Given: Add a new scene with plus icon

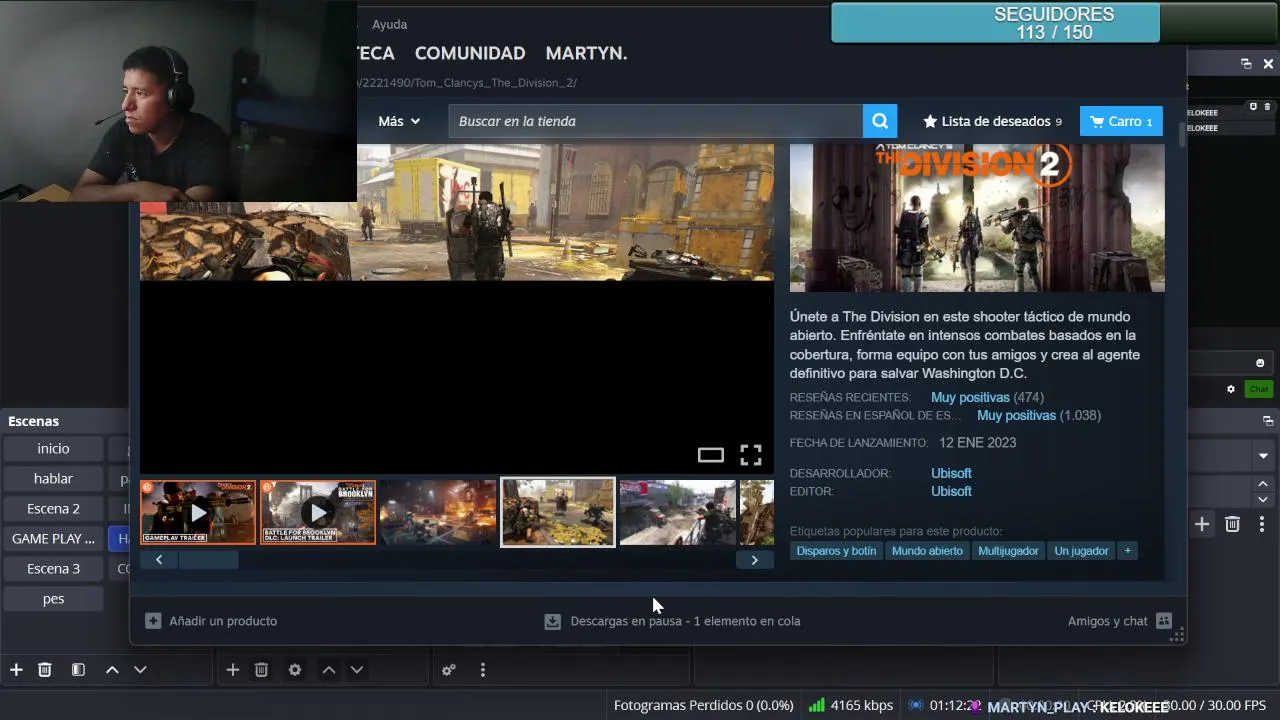Looking at the screenshot, I should click(16, 670).
